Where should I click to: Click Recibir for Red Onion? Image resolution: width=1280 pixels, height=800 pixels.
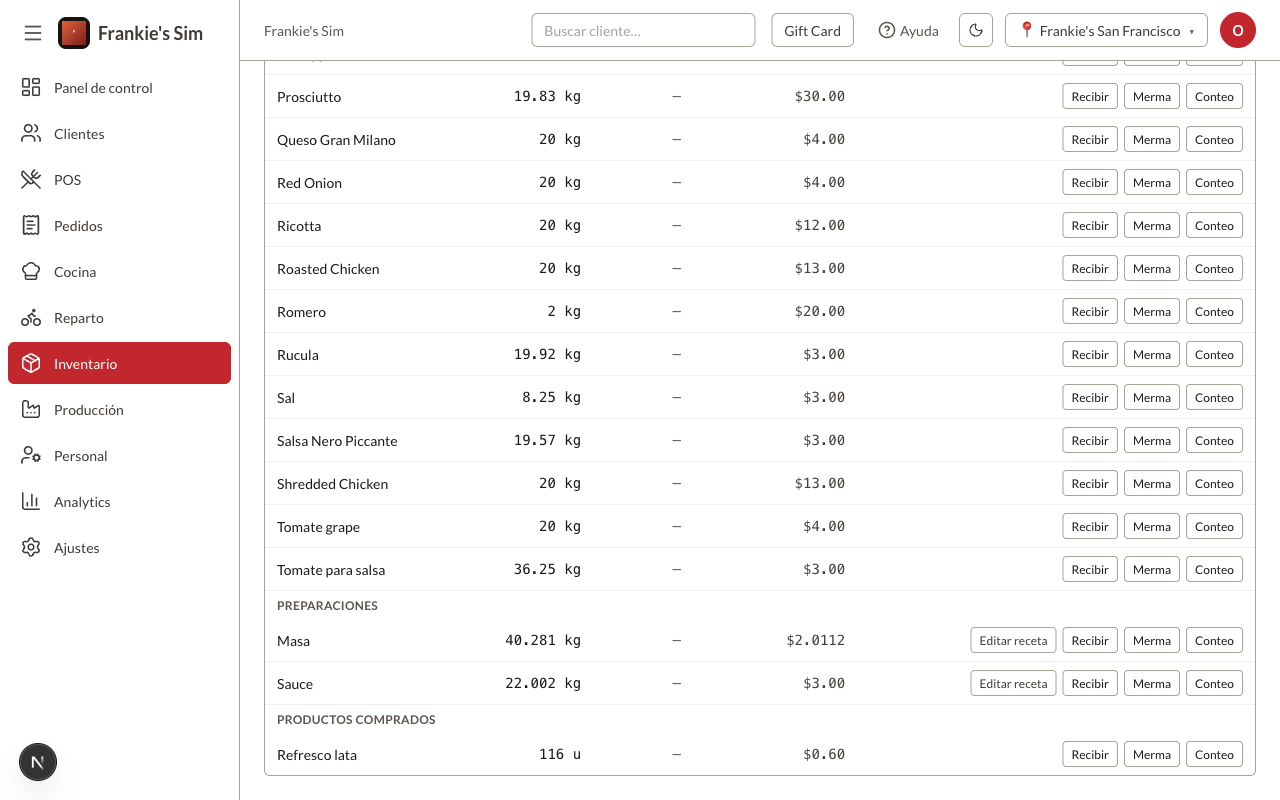(x=1090, y=182)
